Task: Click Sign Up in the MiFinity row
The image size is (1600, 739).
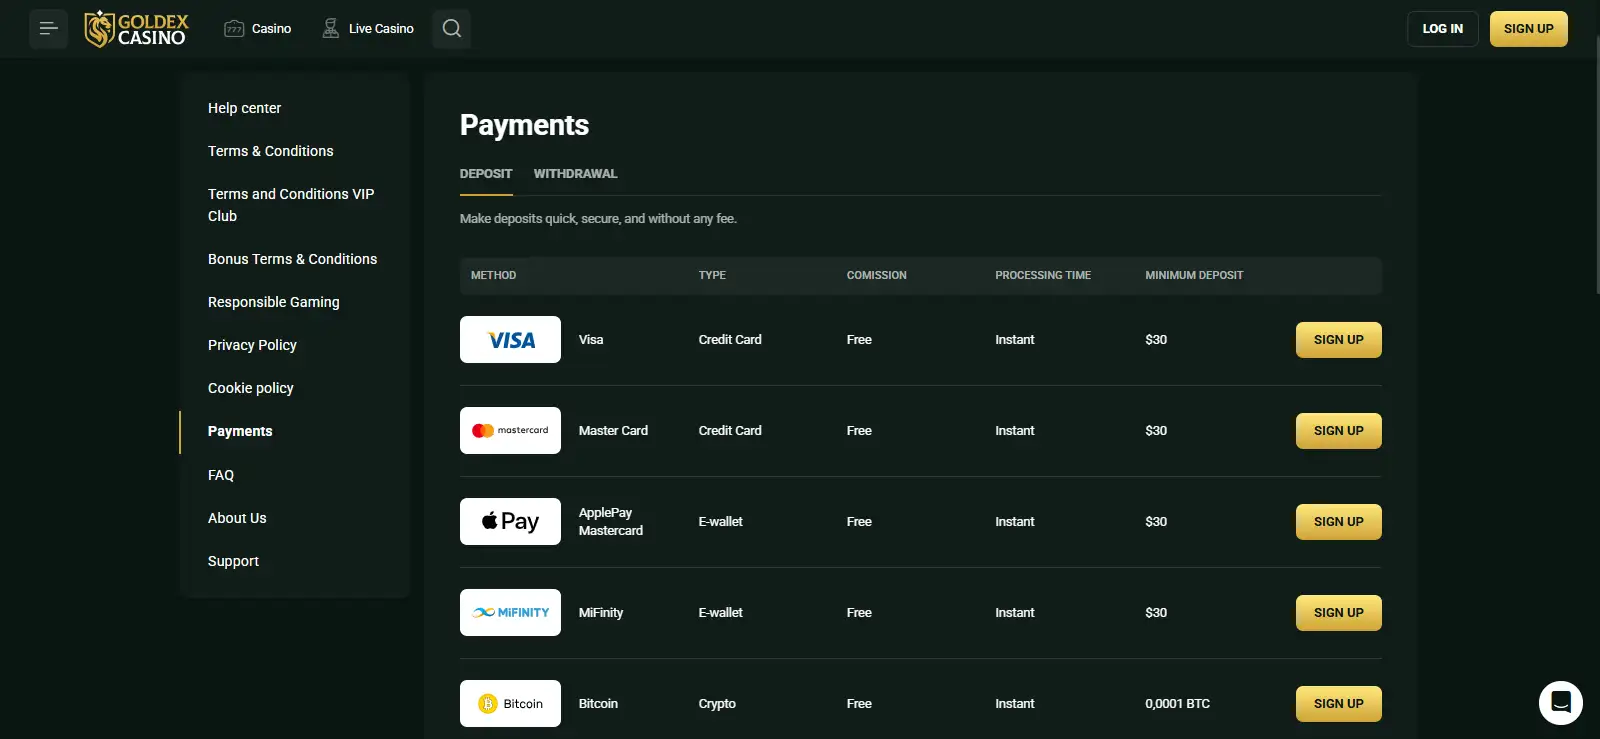Action: coord(1338,613)
